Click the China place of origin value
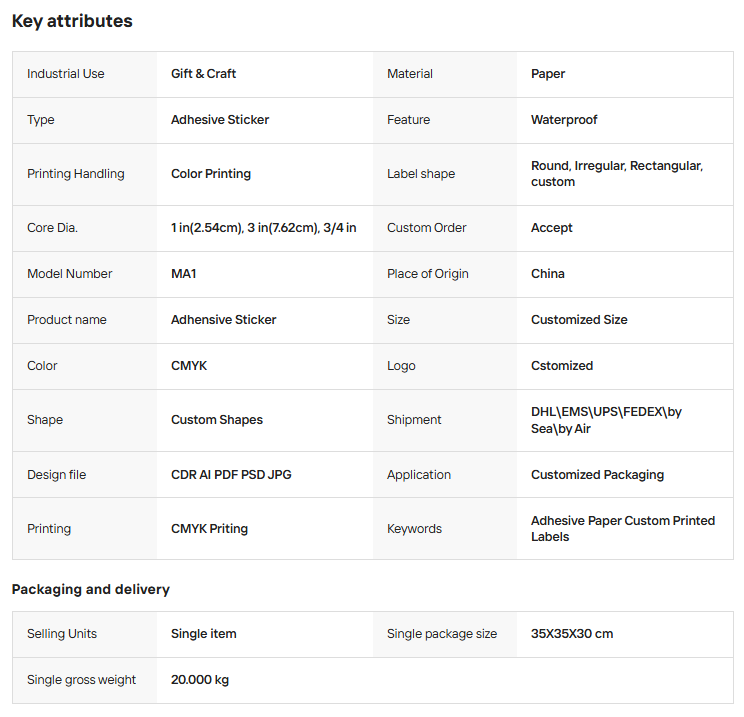 [548, 274]
